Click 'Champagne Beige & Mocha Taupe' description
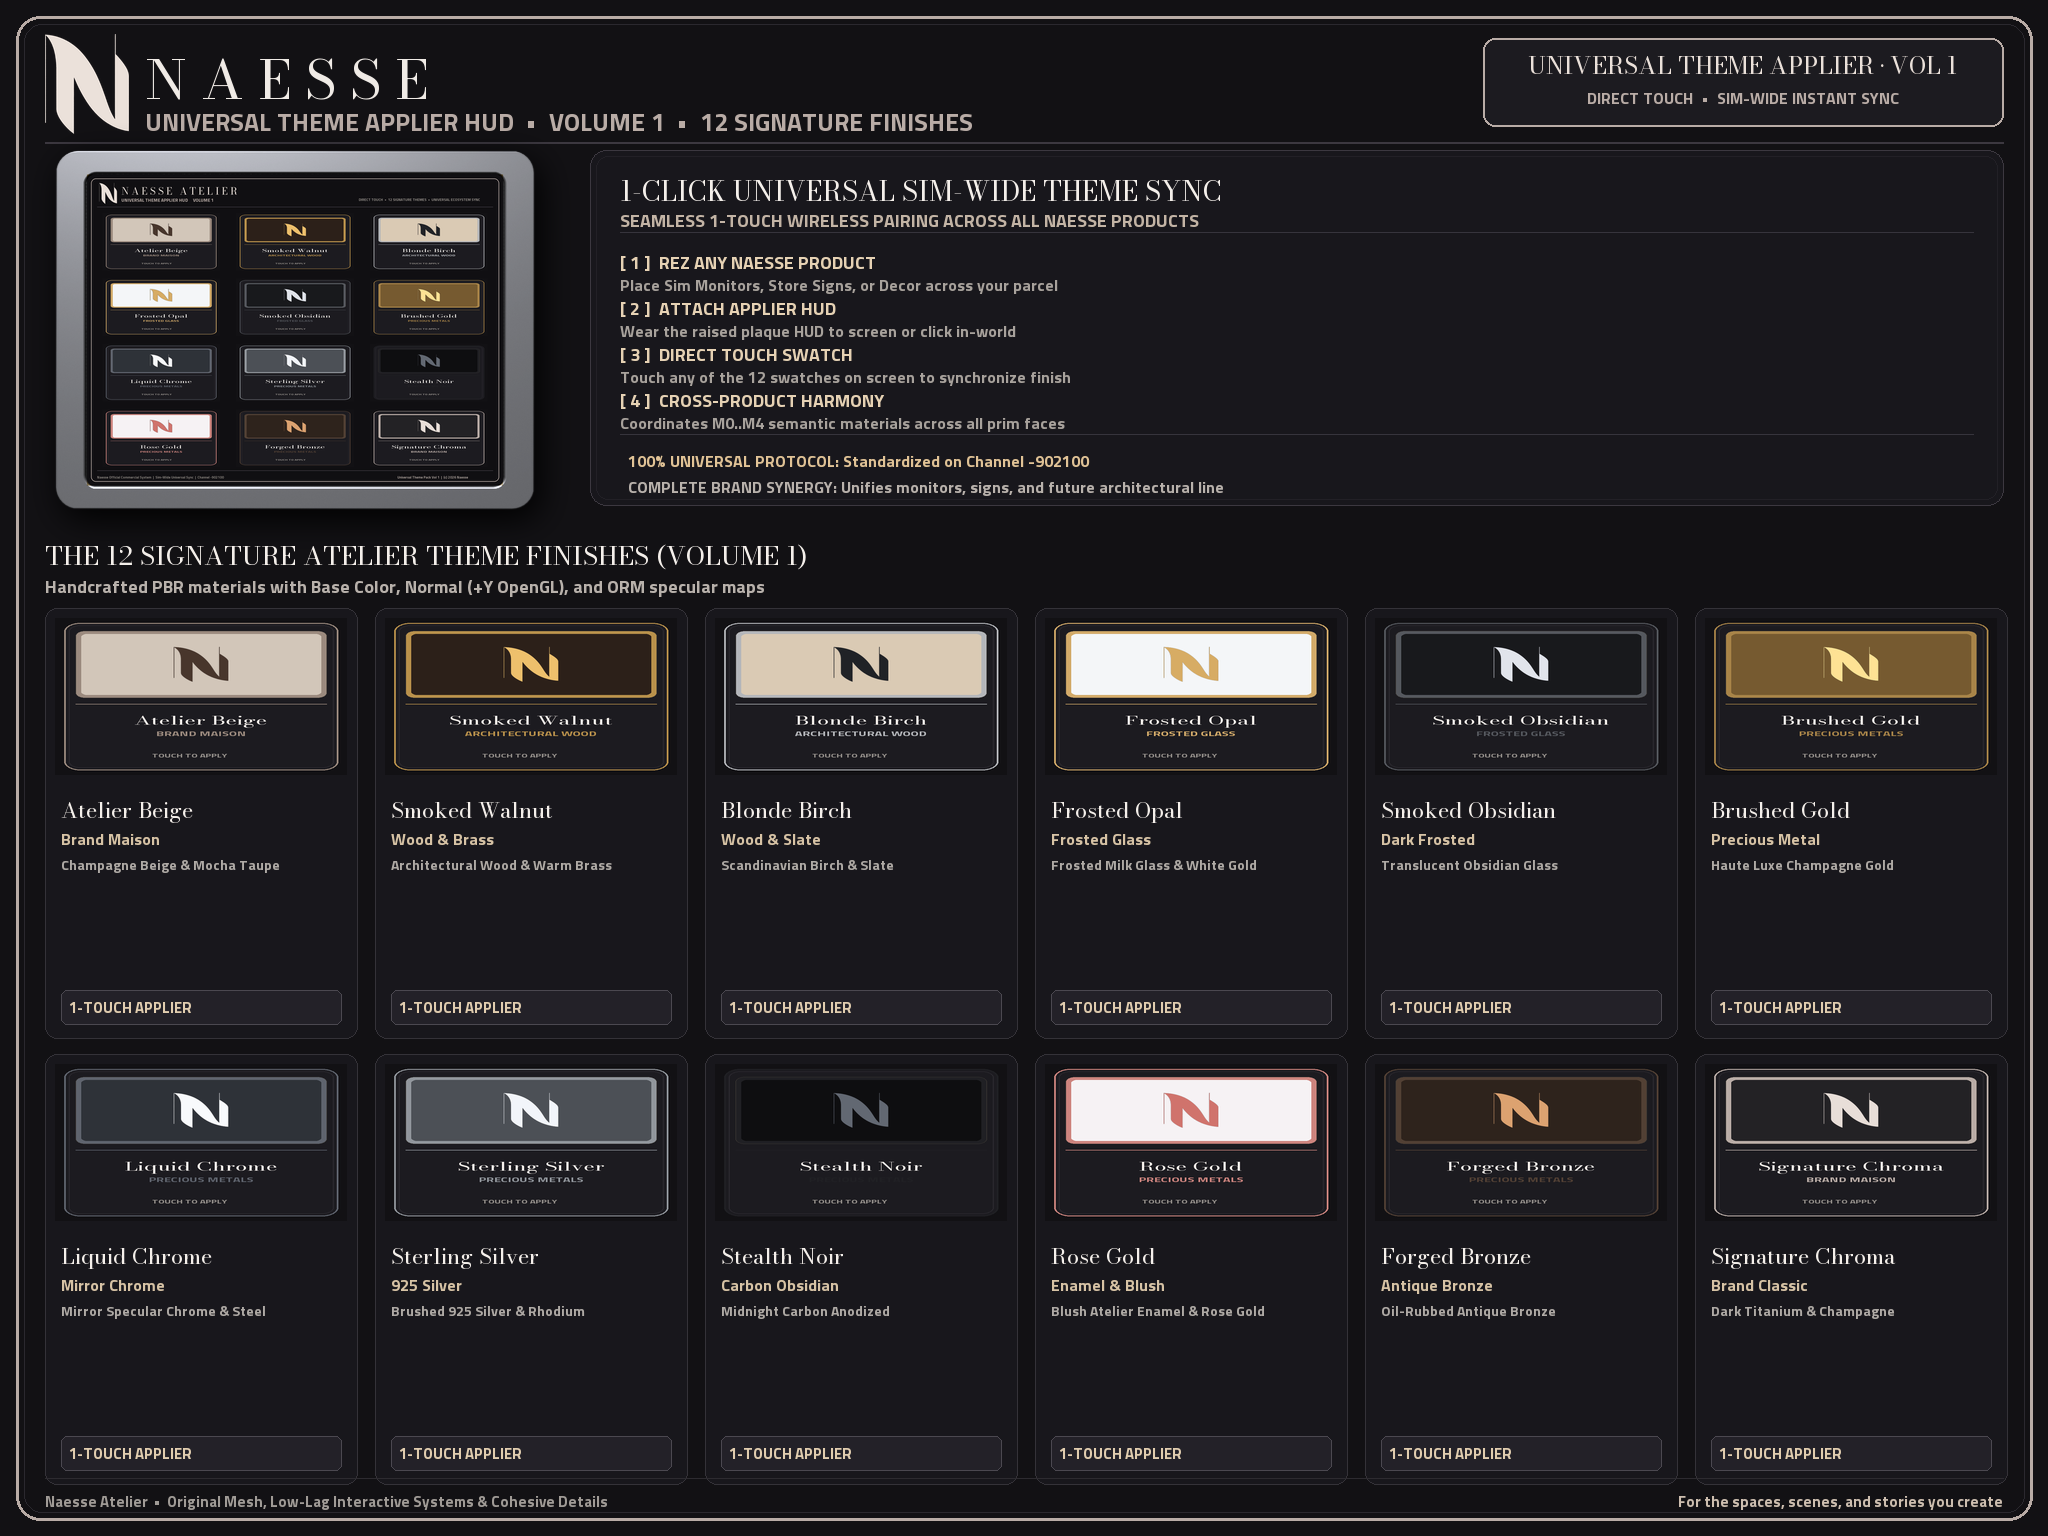The width and height of the screenshot is (2048, 1536). [x=170, y=866]
